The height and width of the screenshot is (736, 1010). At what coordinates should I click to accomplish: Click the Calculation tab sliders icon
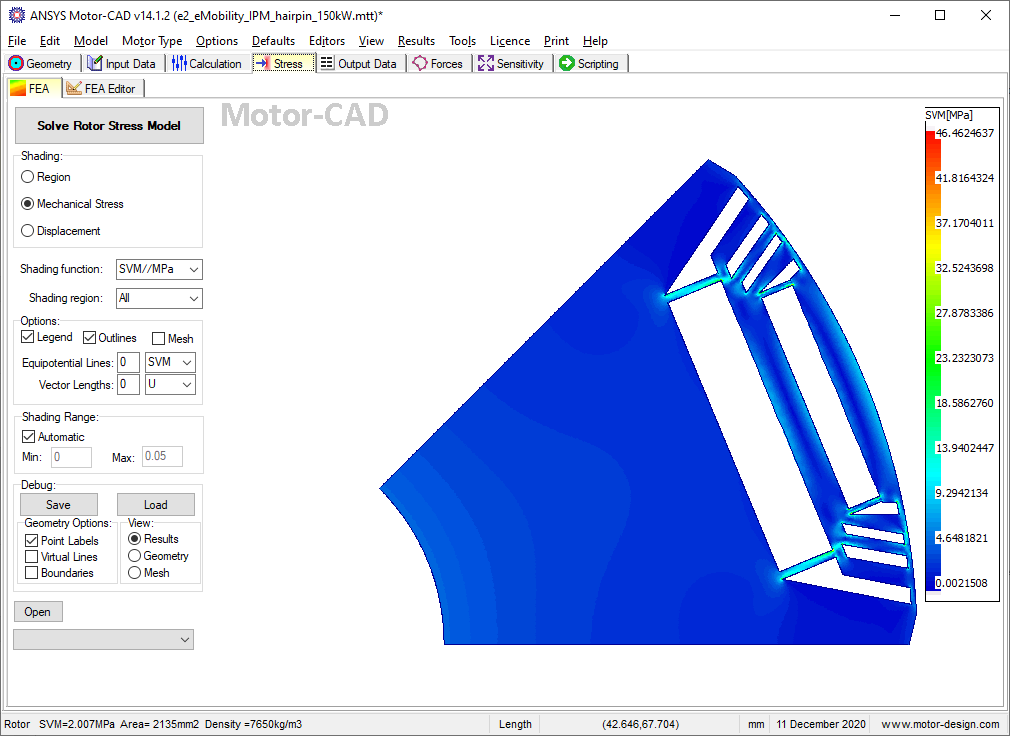tap(179, 63)
